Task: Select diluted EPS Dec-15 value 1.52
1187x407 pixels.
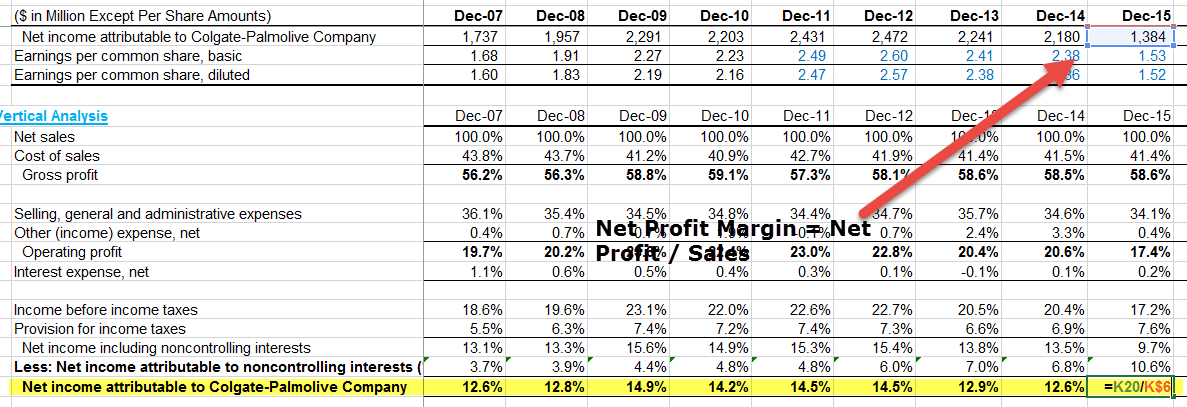Action: [1131, 75]
